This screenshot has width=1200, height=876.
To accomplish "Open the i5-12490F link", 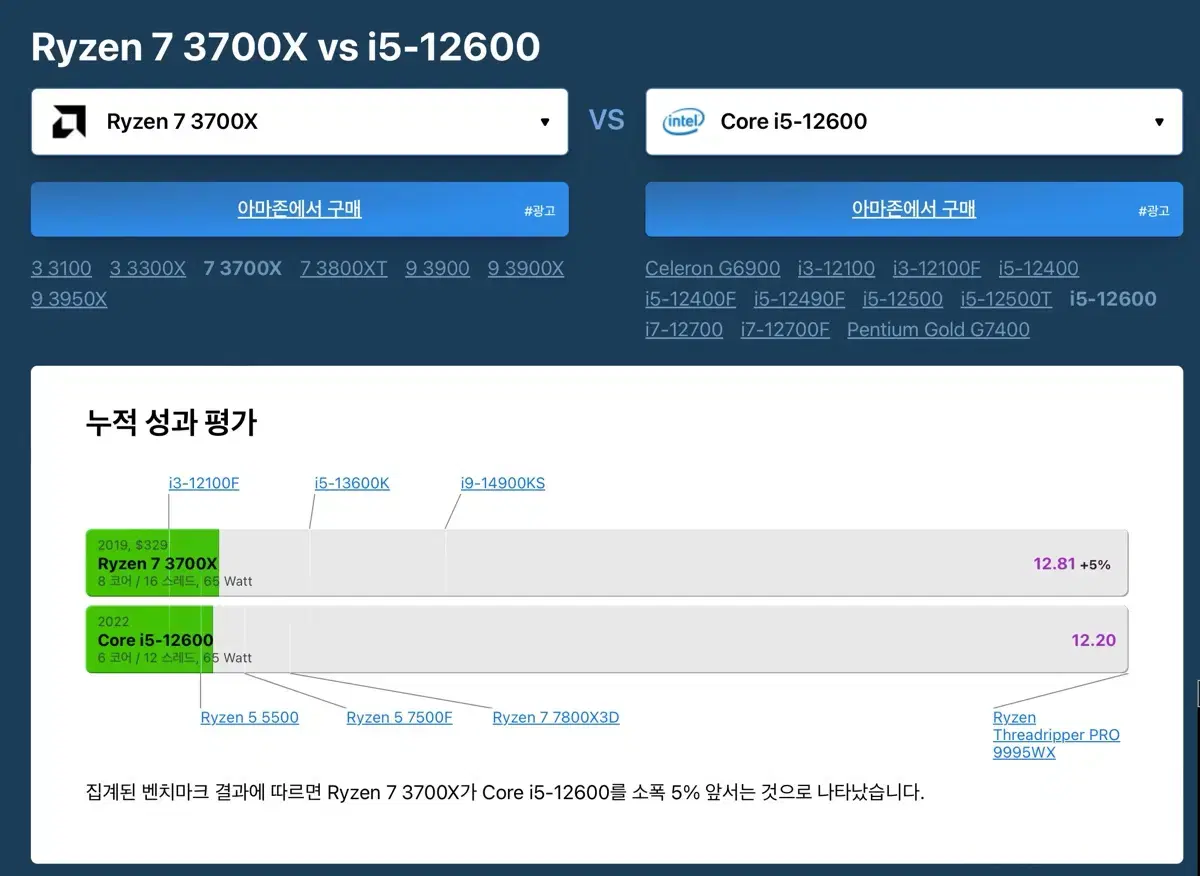I will click(x=799, y=299).
